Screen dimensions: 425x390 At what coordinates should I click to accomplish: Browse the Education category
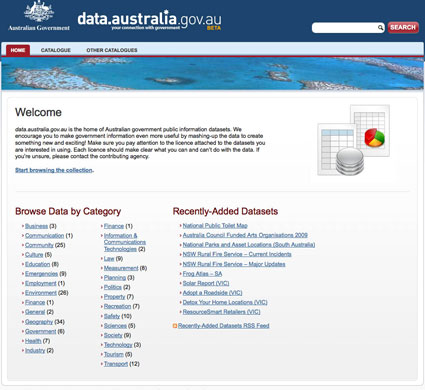tap(37, 264)
